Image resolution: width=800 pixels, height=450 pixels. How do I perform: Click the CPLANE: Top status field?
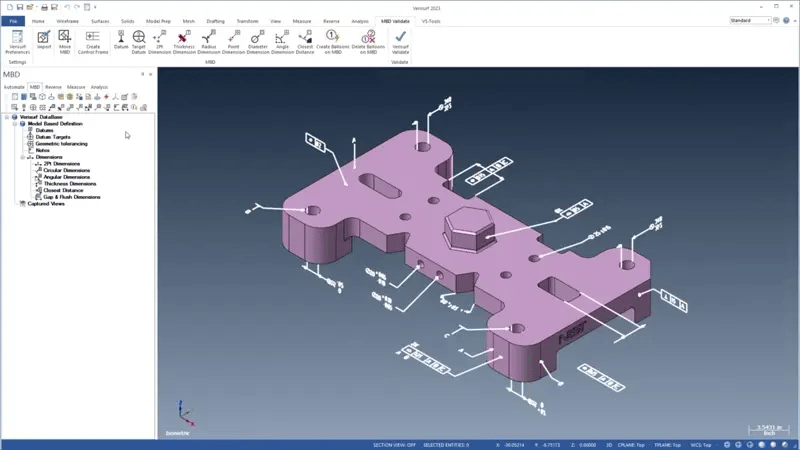tap(632, 444)
